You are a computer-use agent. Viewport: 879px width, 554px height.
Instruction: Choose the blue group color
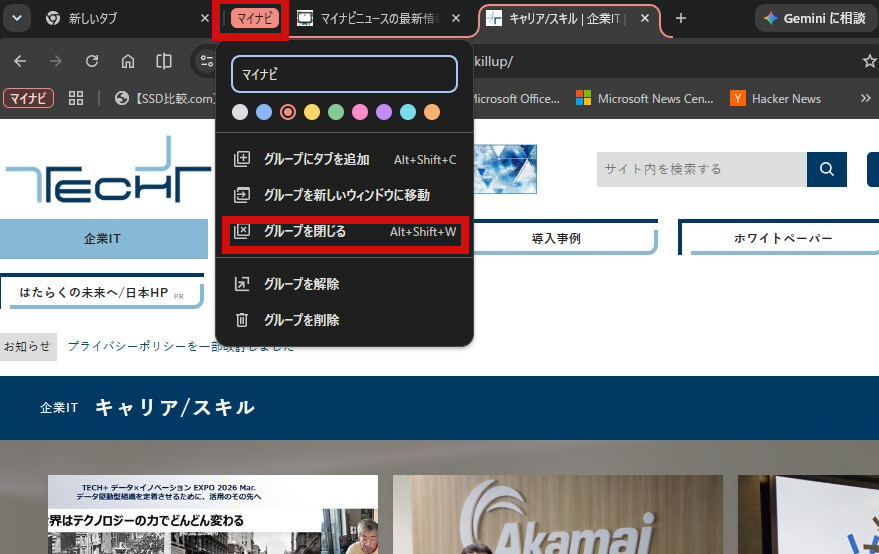click(264, 112)
